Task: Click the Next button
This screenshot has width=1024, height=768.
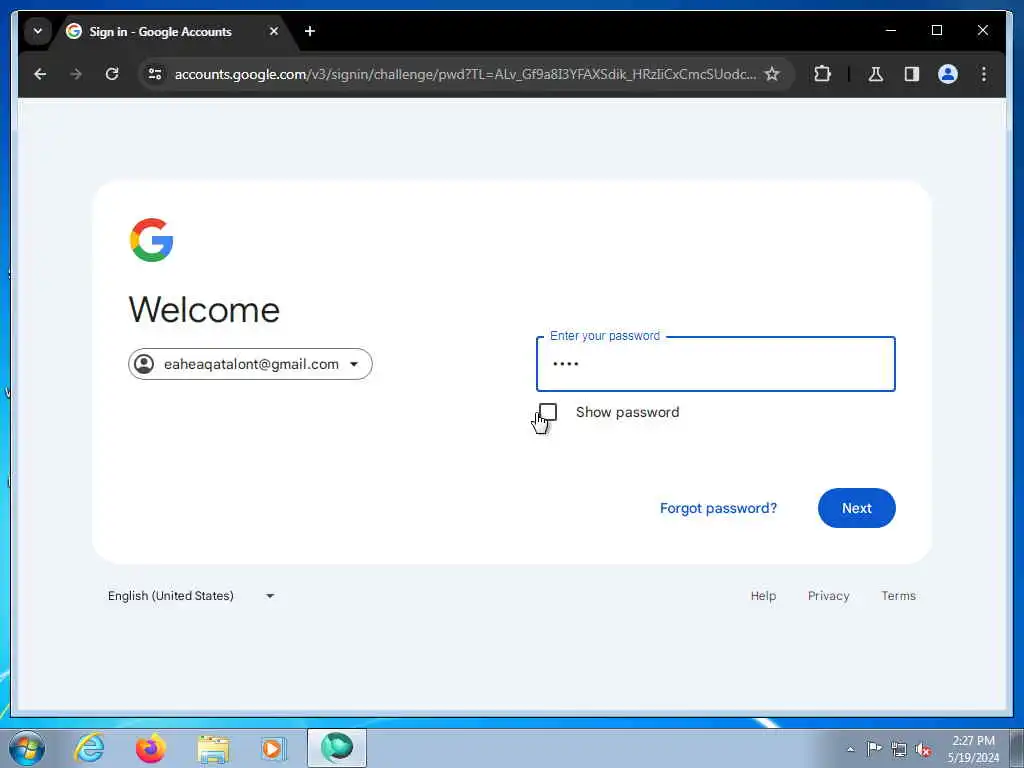Action: (x=856, y=508)
